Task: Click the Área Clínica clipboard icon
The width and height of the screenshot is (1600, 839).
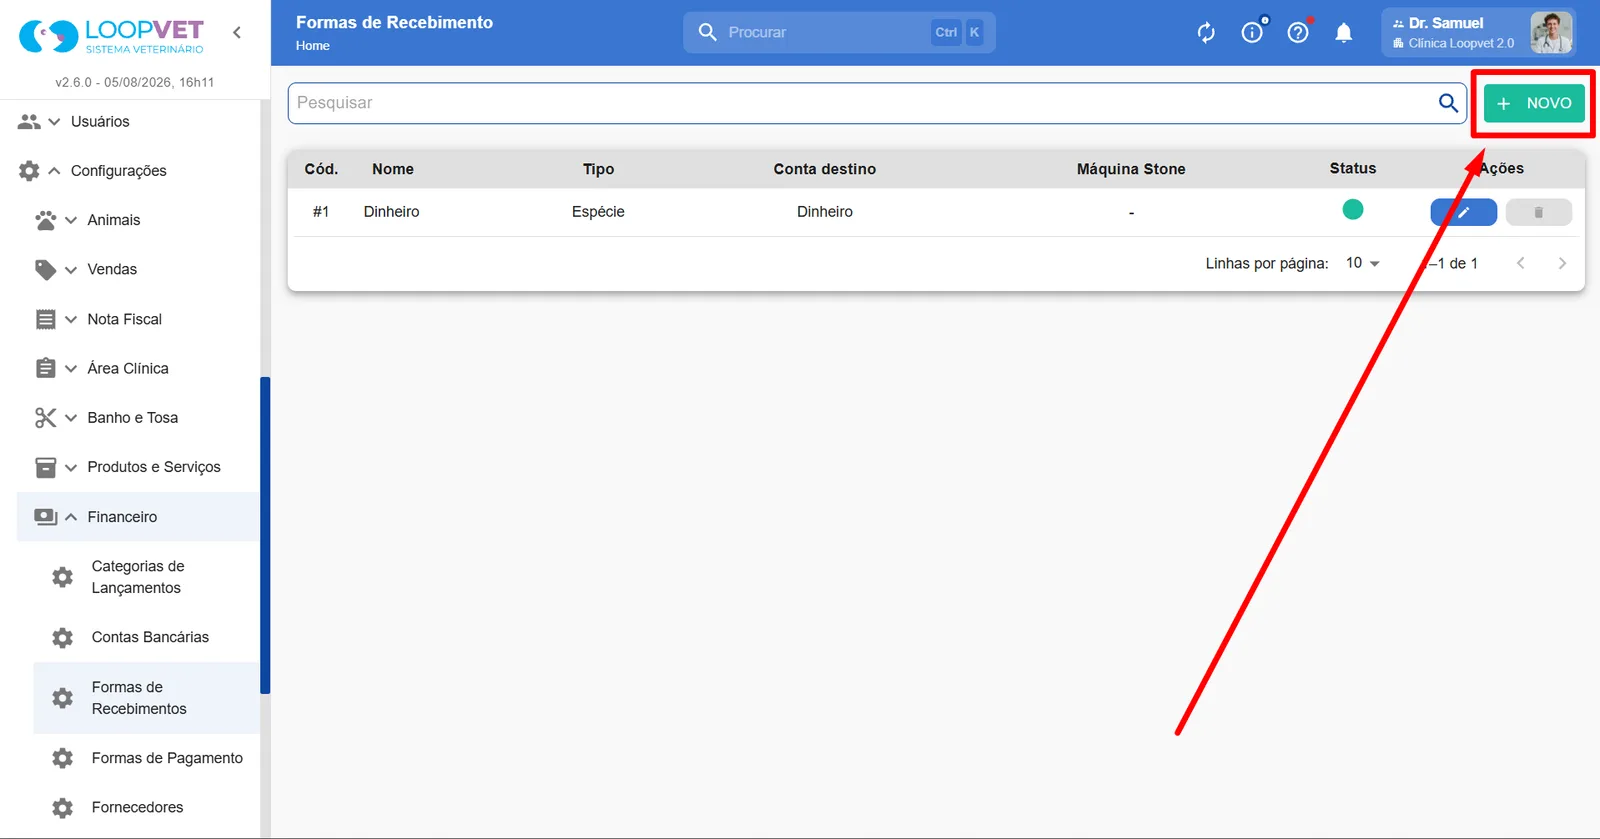Action: pyautogui.click(x=46, y=368)
